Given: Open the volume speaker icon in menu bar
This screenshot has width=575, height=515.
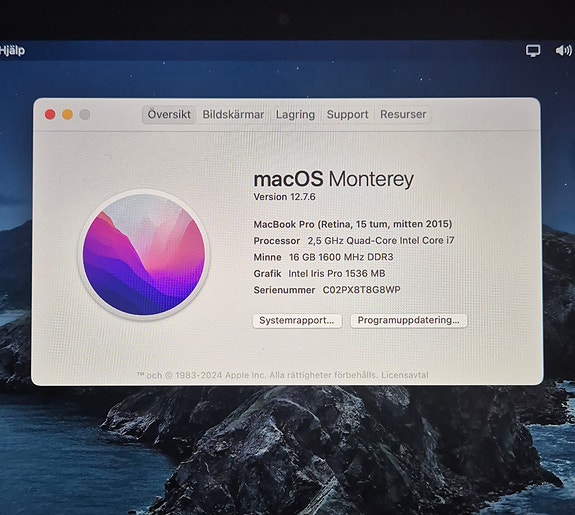Looking at the screenshot, I should pyautogui.click(x=564, y=50).
